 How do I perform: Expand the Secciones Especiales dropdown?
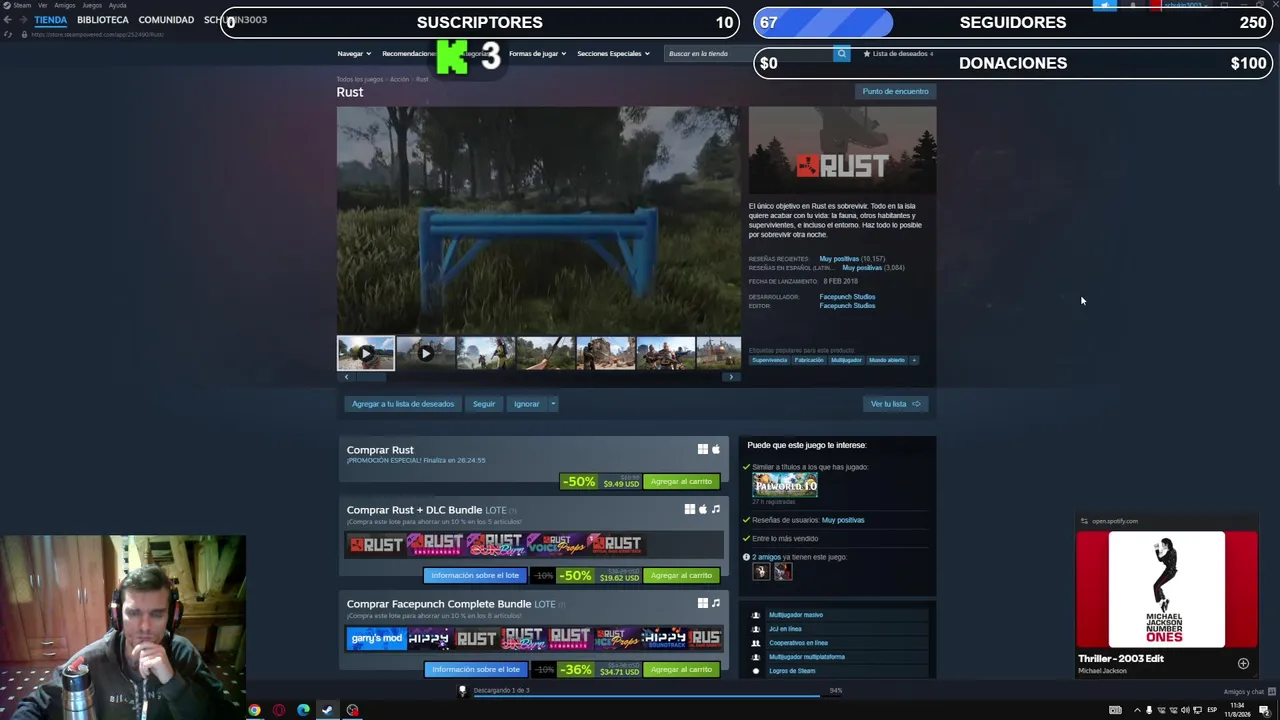point(613,53)
